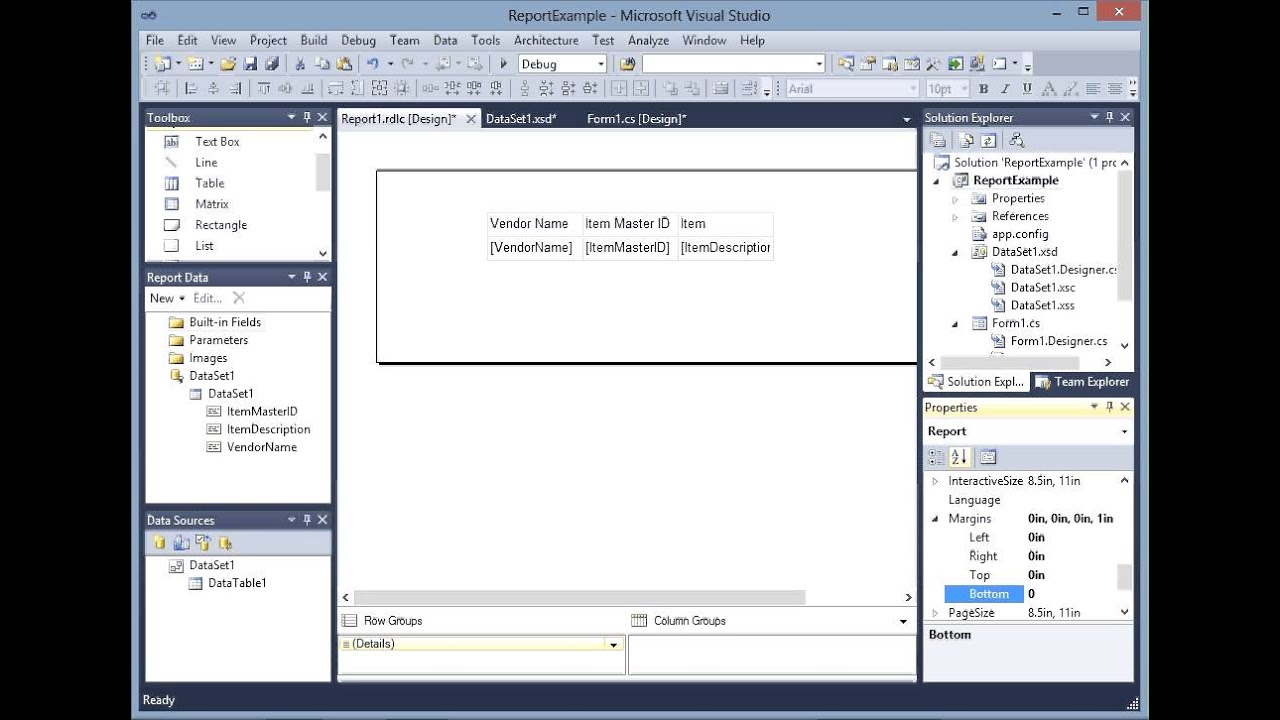1280x720 pixels.
Task: Start debugging with the green play arrow
Action: pos(504,64)
